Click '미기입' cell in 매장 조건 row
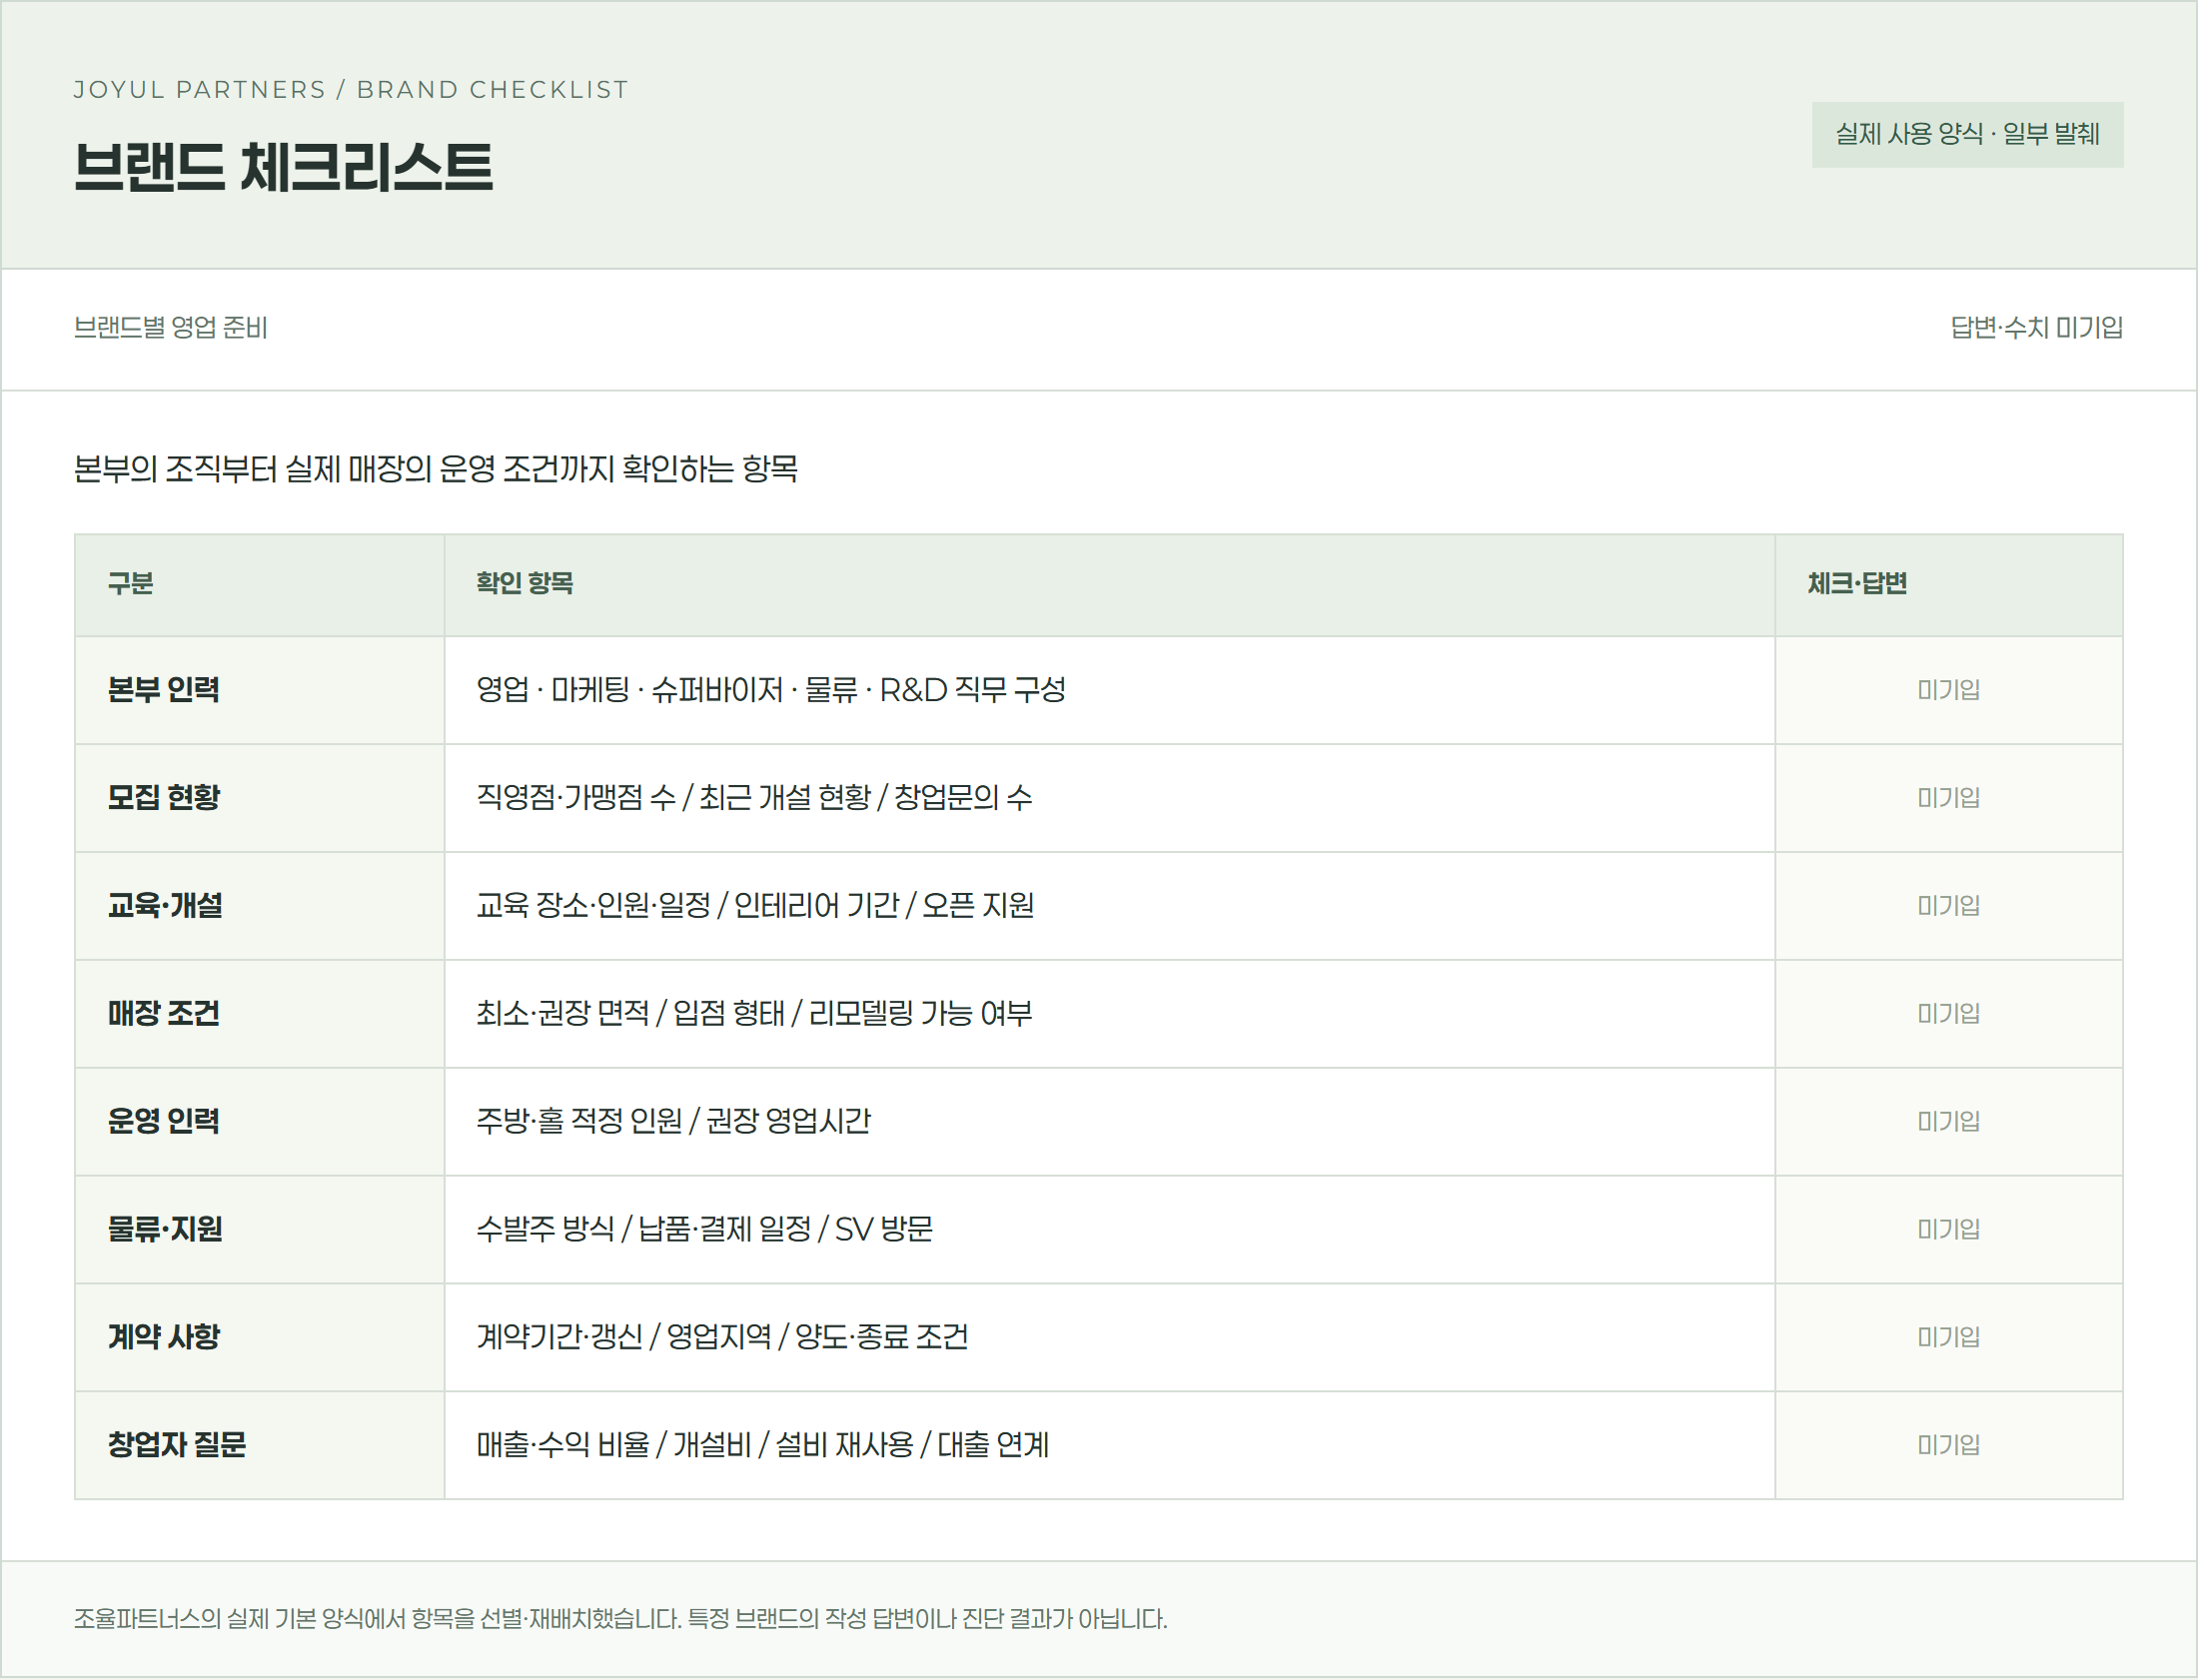 pyautogui.click(x=1948, y=1014)
